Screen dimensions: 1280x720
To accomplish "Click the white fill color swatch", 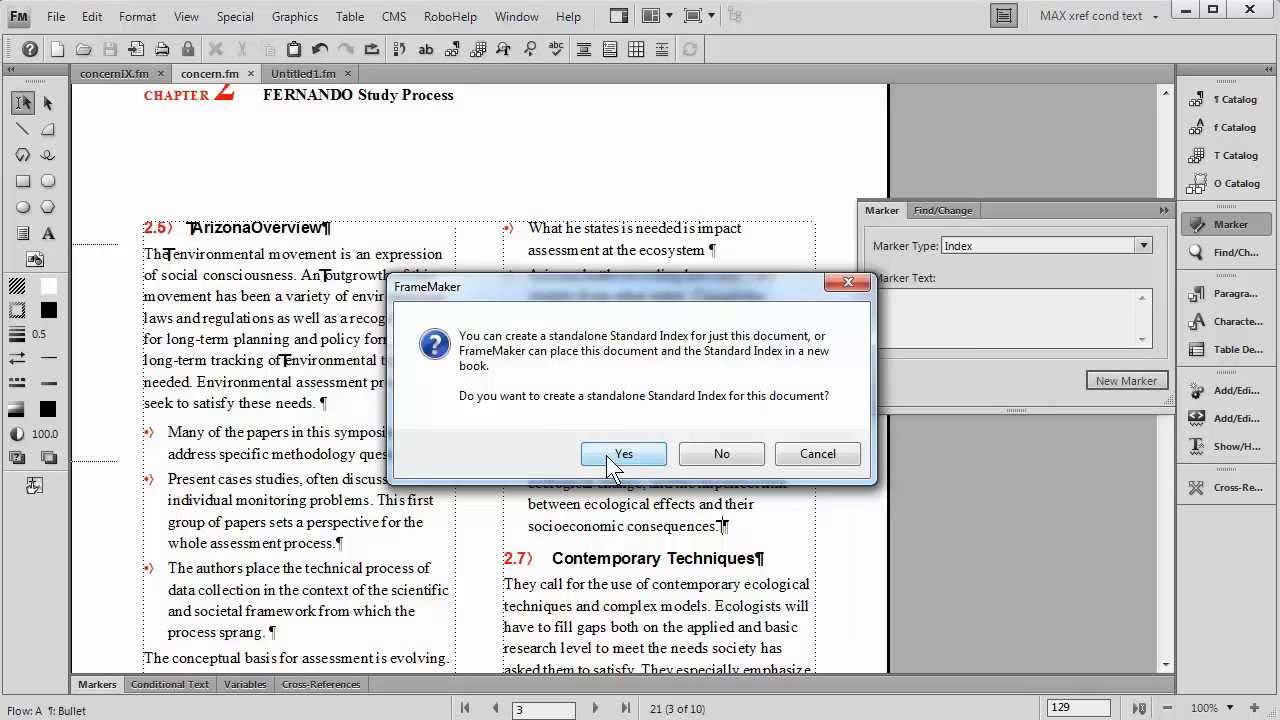I will point(48,286).
